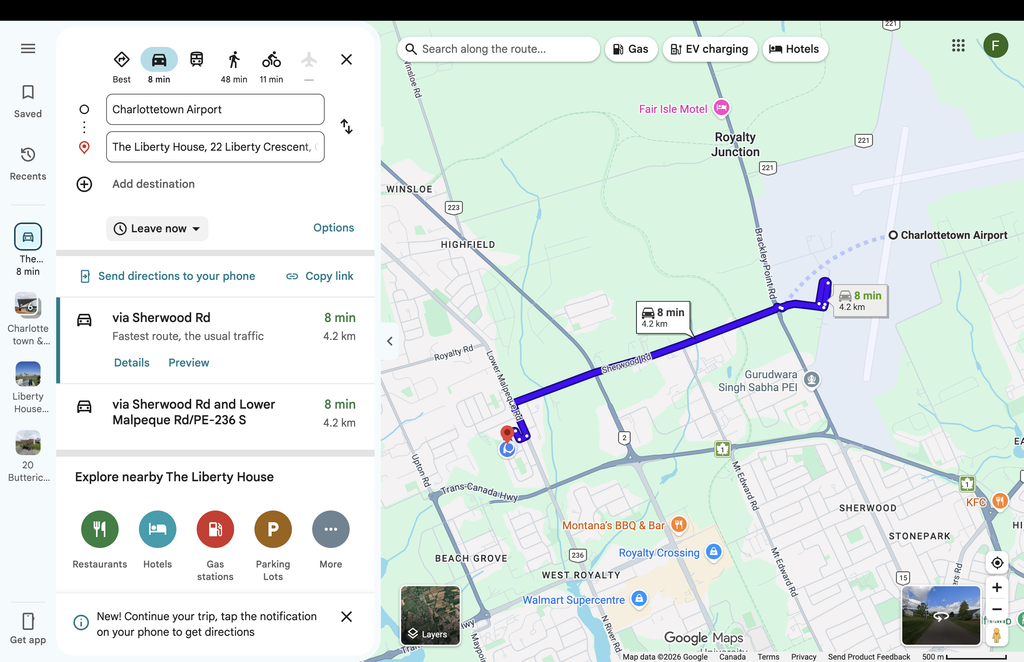Open Details for Sherwood Rd route
This screenshot has height=662, width=1024.
coord(132,362)
